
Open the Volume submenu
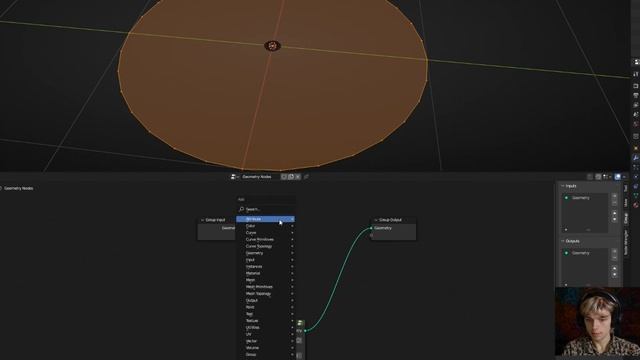pos(265,348)
